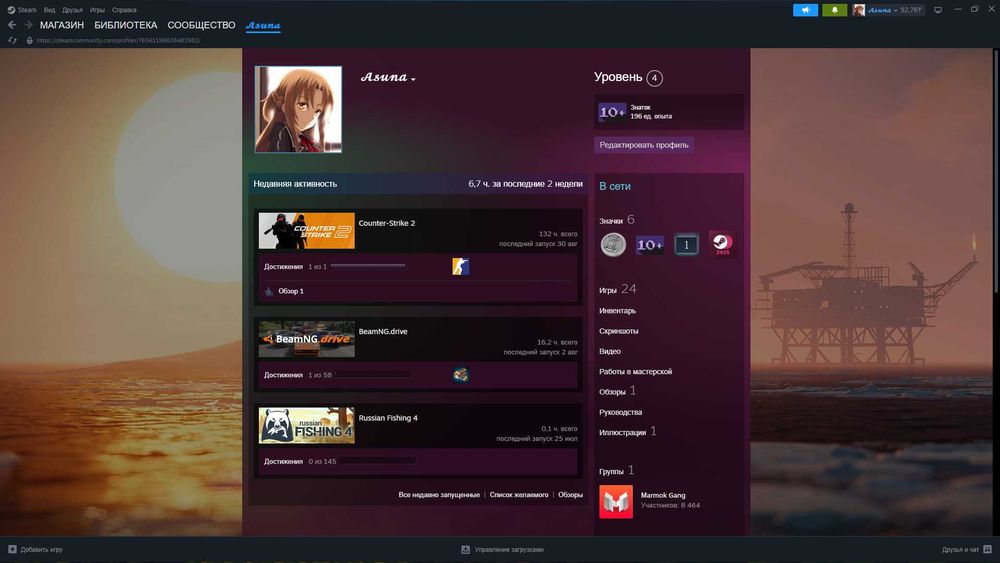Click the Russian Fishing 4 achievements progress bar

[378, 461]
